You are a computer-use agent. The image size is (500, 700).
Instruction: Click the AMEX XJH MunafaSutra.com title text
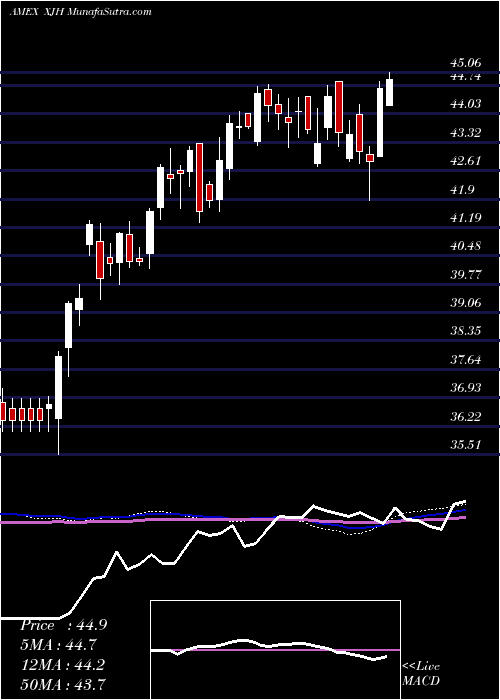click(80, 12)
